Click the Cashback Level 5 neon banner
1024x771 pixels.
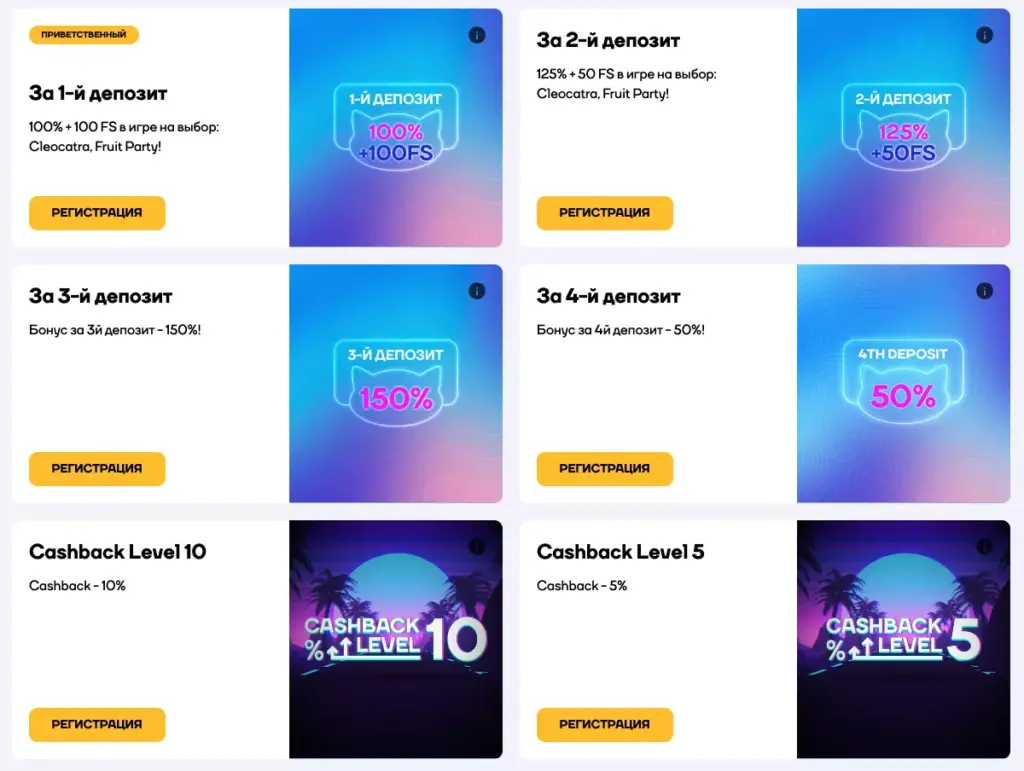(x=903, y=640)
